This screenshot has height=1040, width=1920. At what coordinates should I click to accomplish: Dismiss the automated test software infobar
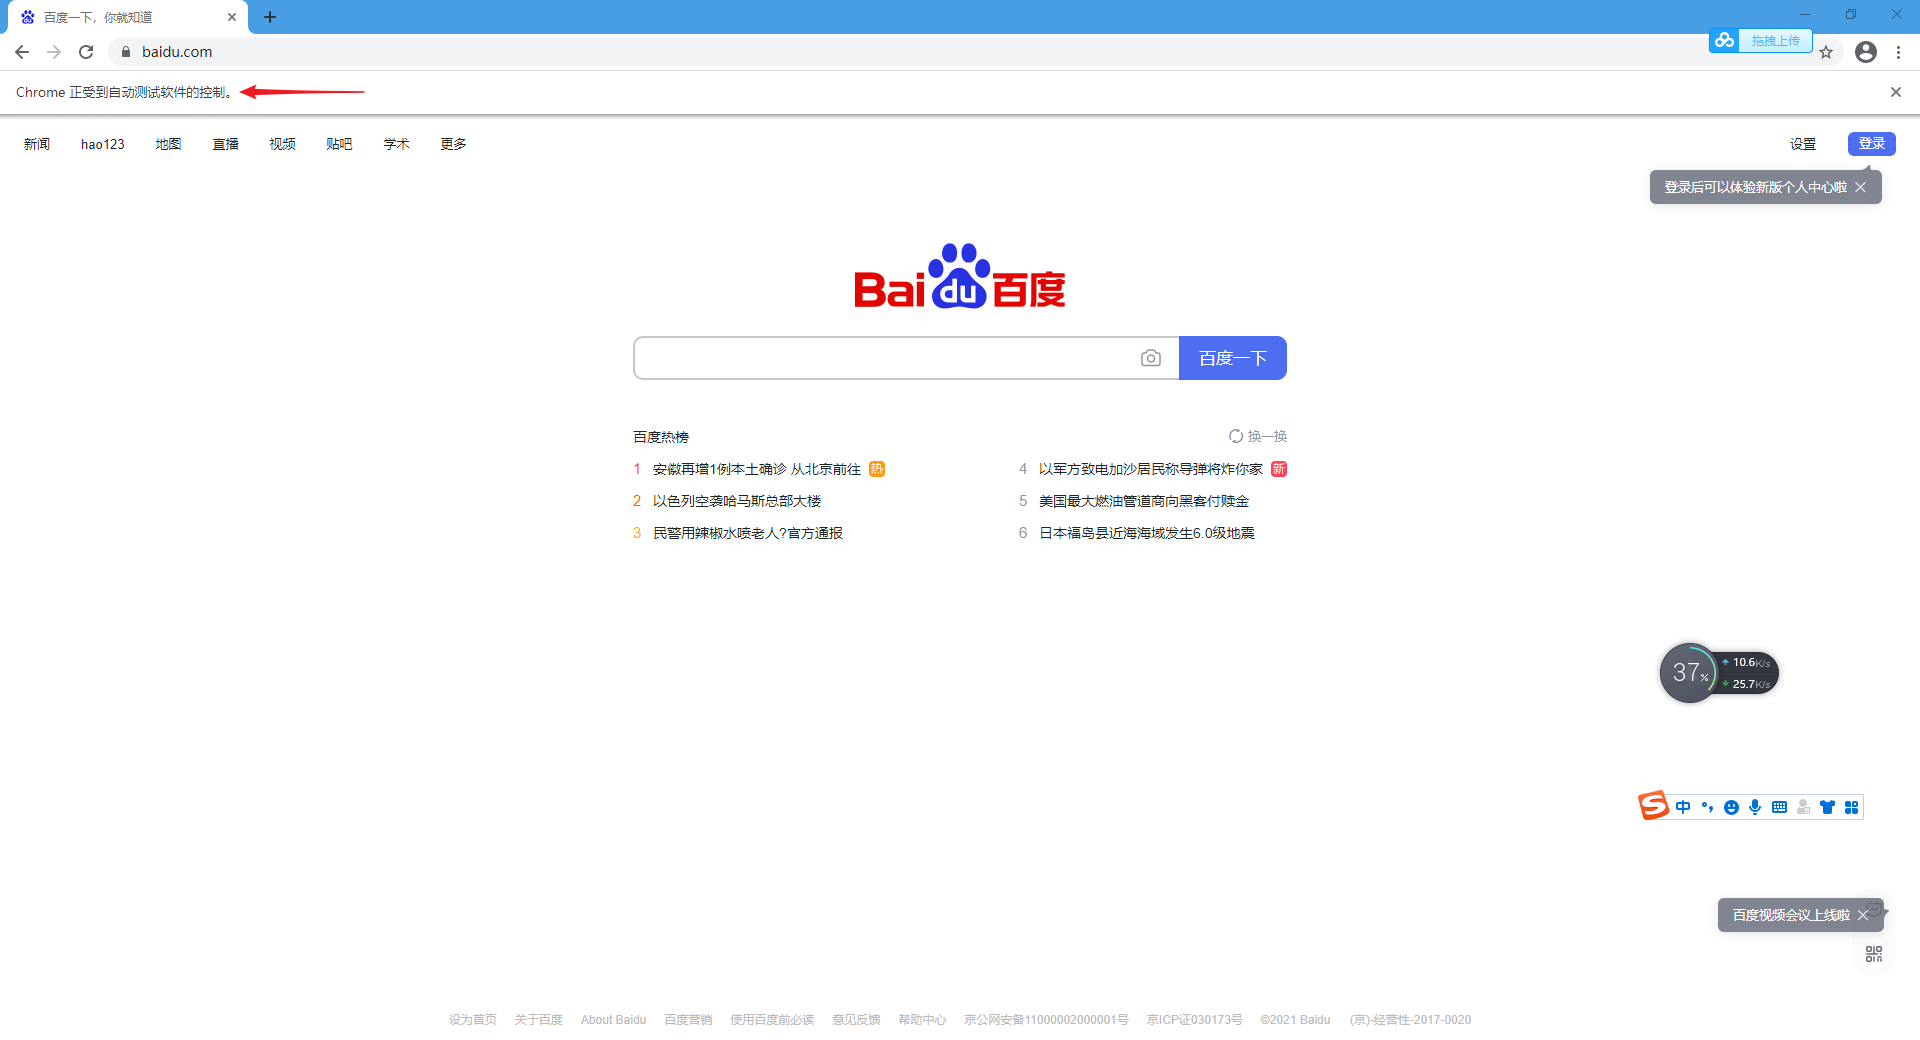click(x=1896, y=92)
